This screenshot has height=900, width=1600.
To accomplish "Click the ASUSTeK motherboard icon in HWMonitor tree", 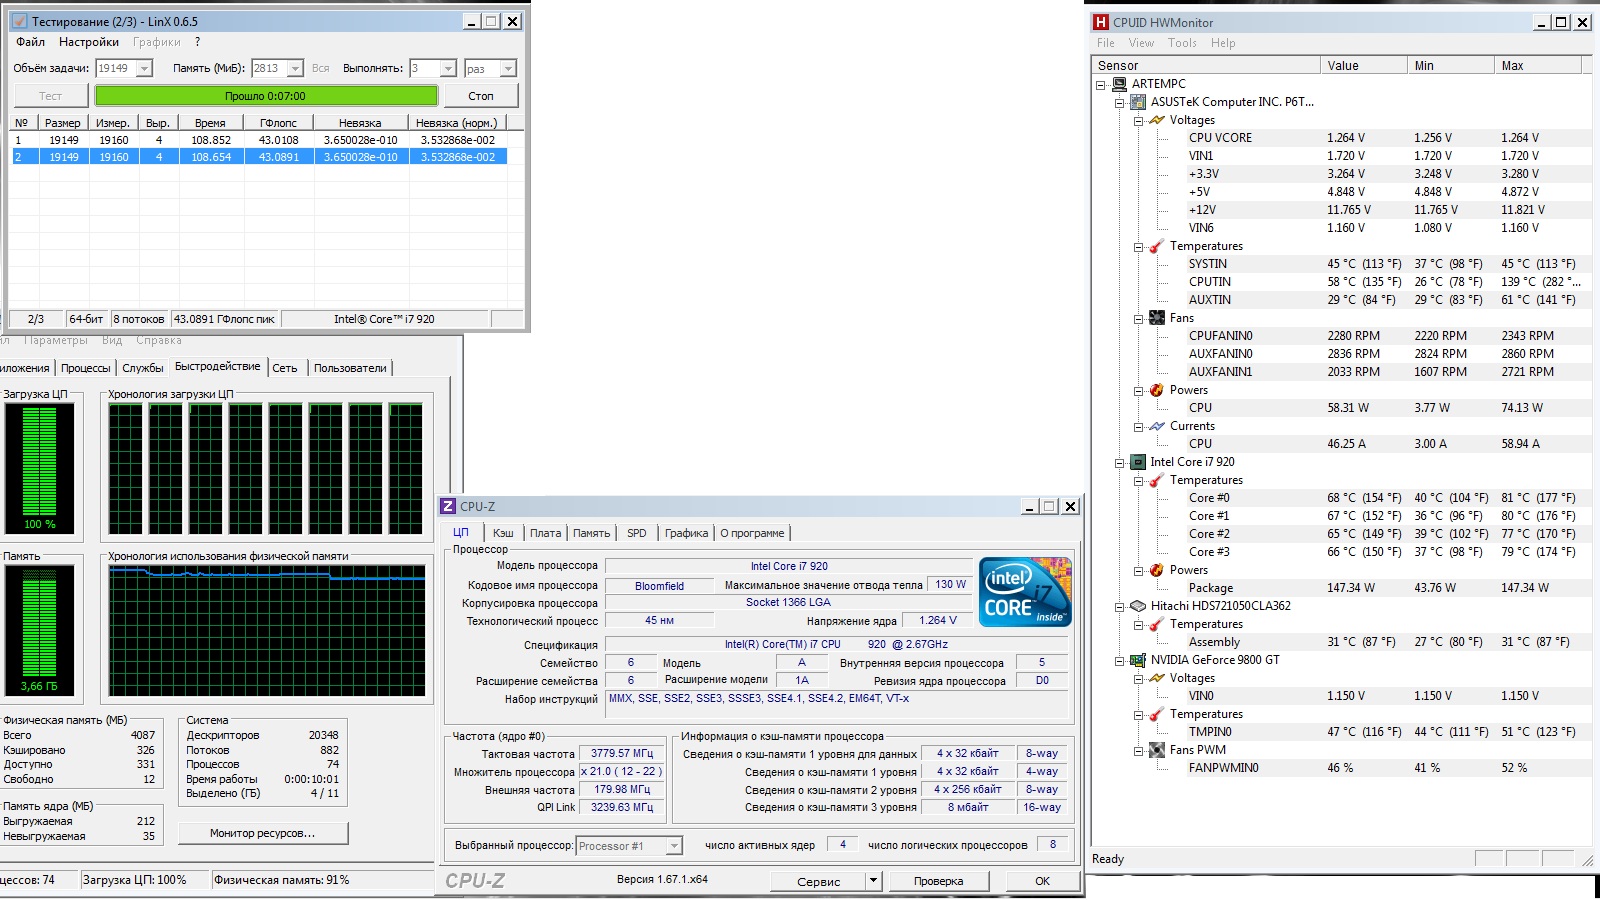I will click(1138, 102).
